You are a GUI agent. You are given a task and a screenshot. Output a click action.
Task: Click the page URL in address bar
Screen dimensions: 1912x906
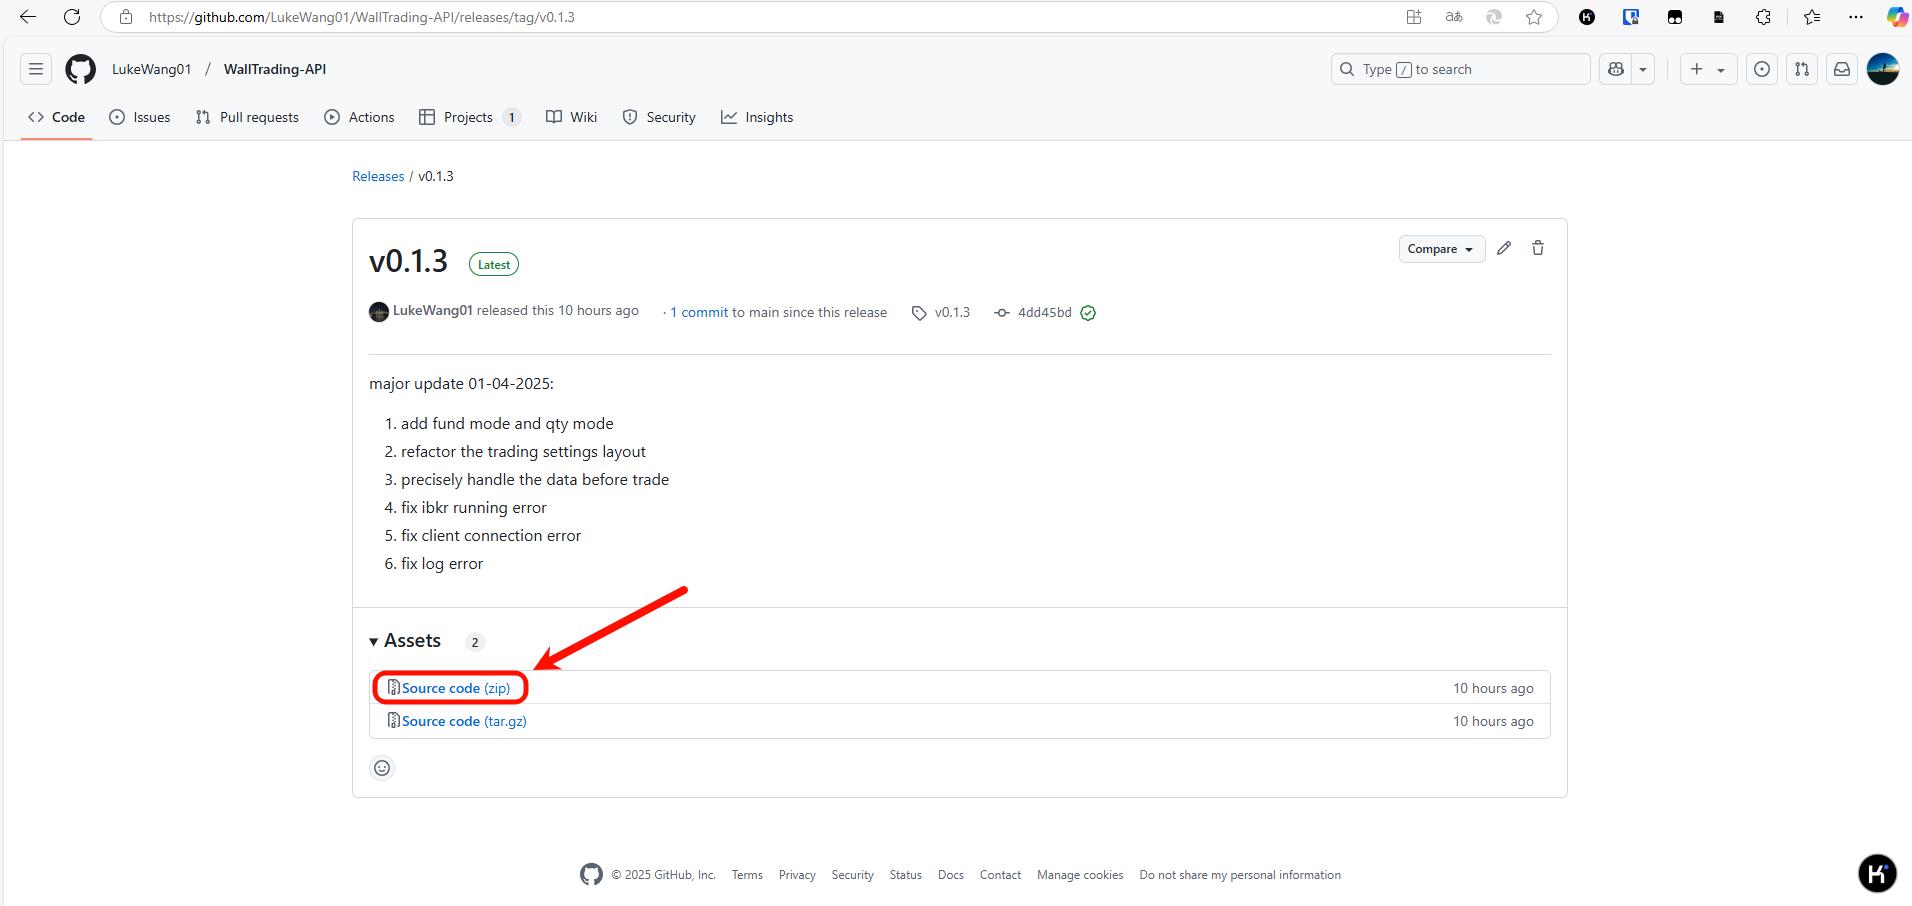tap(362, 17)
